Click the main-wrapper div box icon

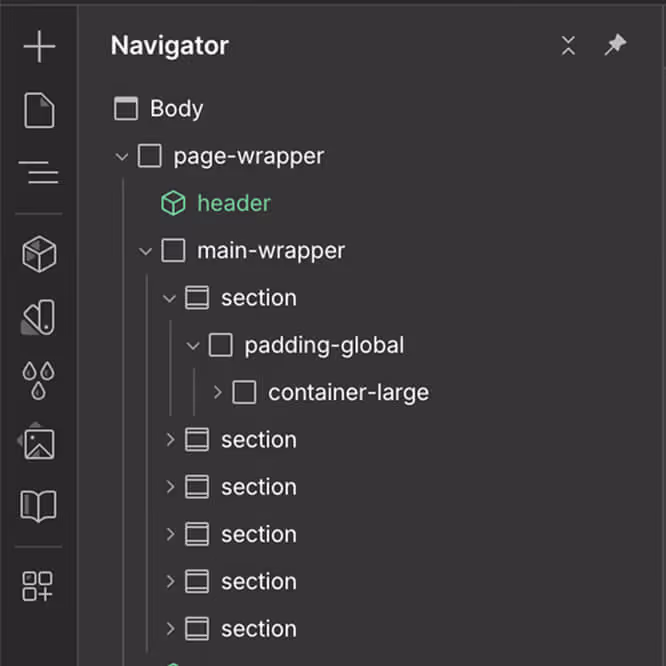tap(173, 250)
